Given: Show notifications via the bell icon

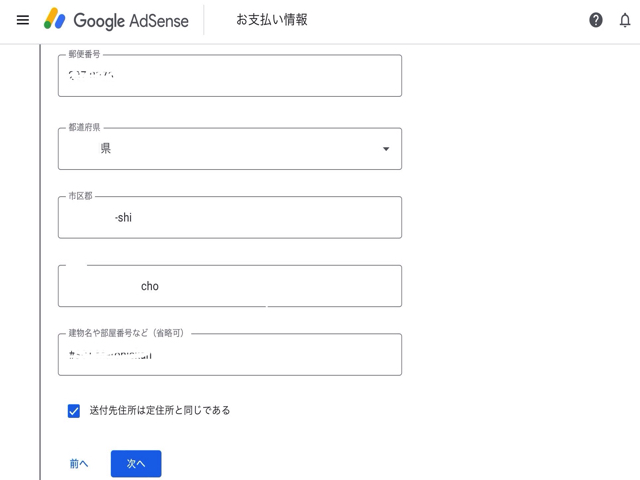Looking at the screenshot, I should 625,20.
